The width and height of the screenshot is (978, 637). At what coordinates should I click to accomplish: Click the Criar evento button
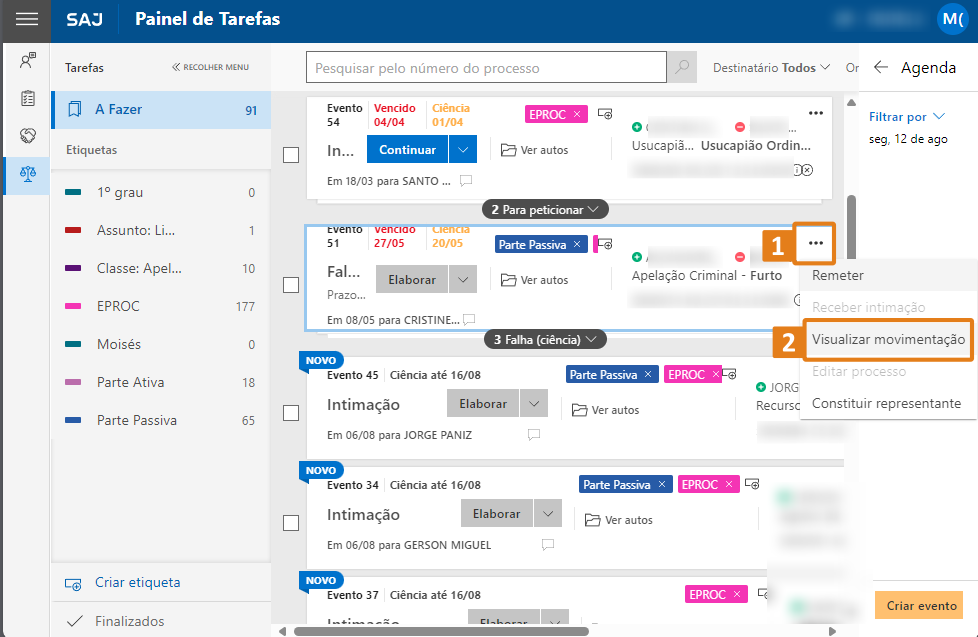coord(921,605)
